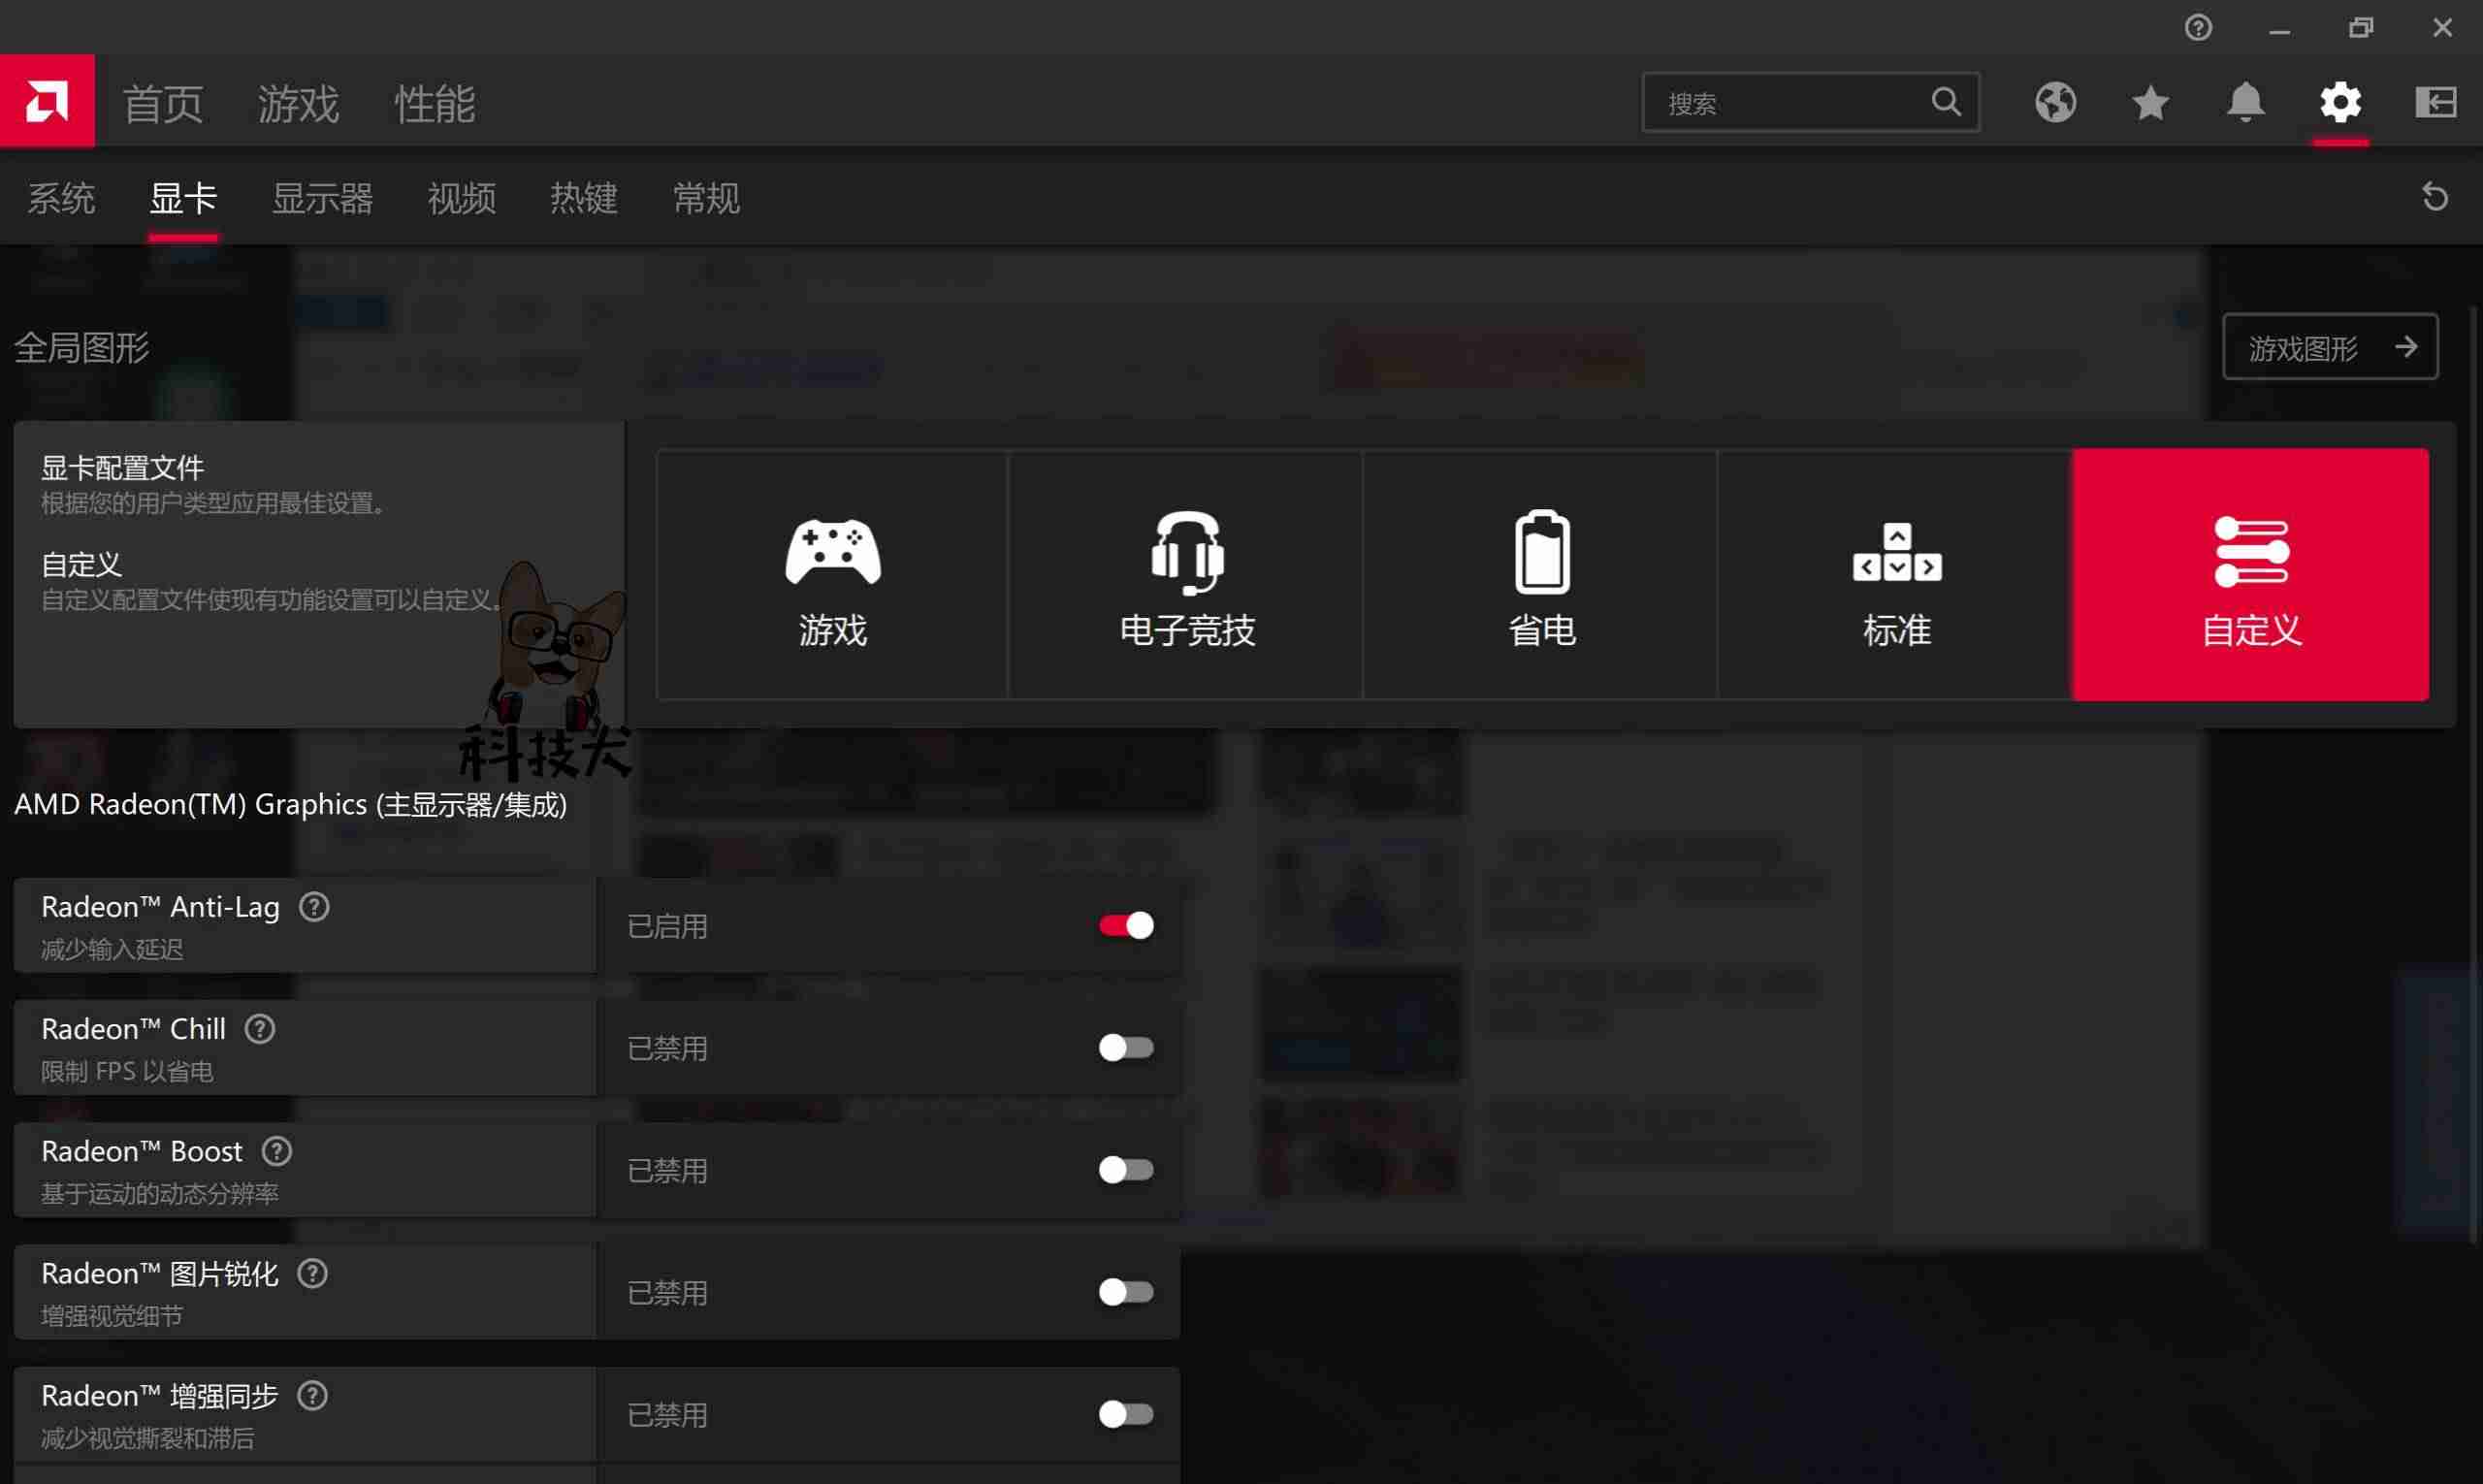Click the AMD logo icon
This screenshot has width=2483, height=1484.
pyautogui.click(x=47, y=101)
